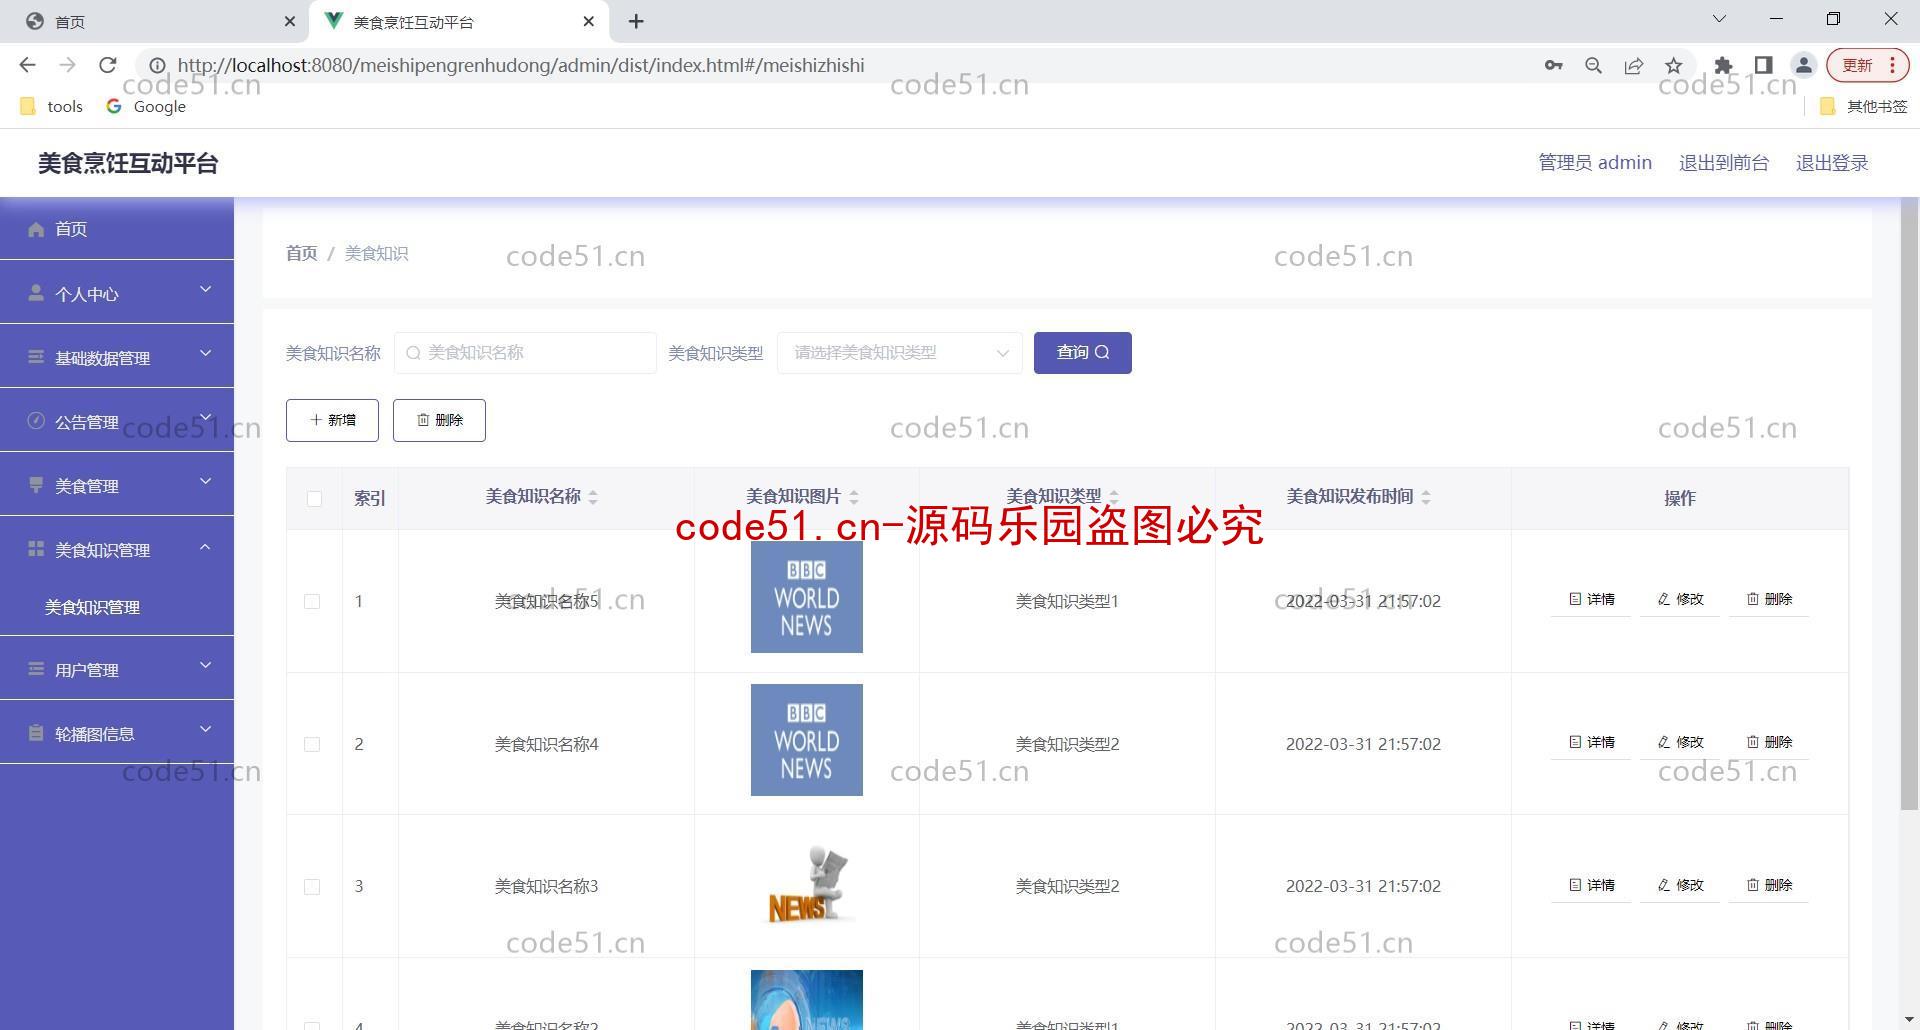Screen dimensions: 1920x1030
Task: Click the person icon of 个人中心
Action: tap(36, 293)
